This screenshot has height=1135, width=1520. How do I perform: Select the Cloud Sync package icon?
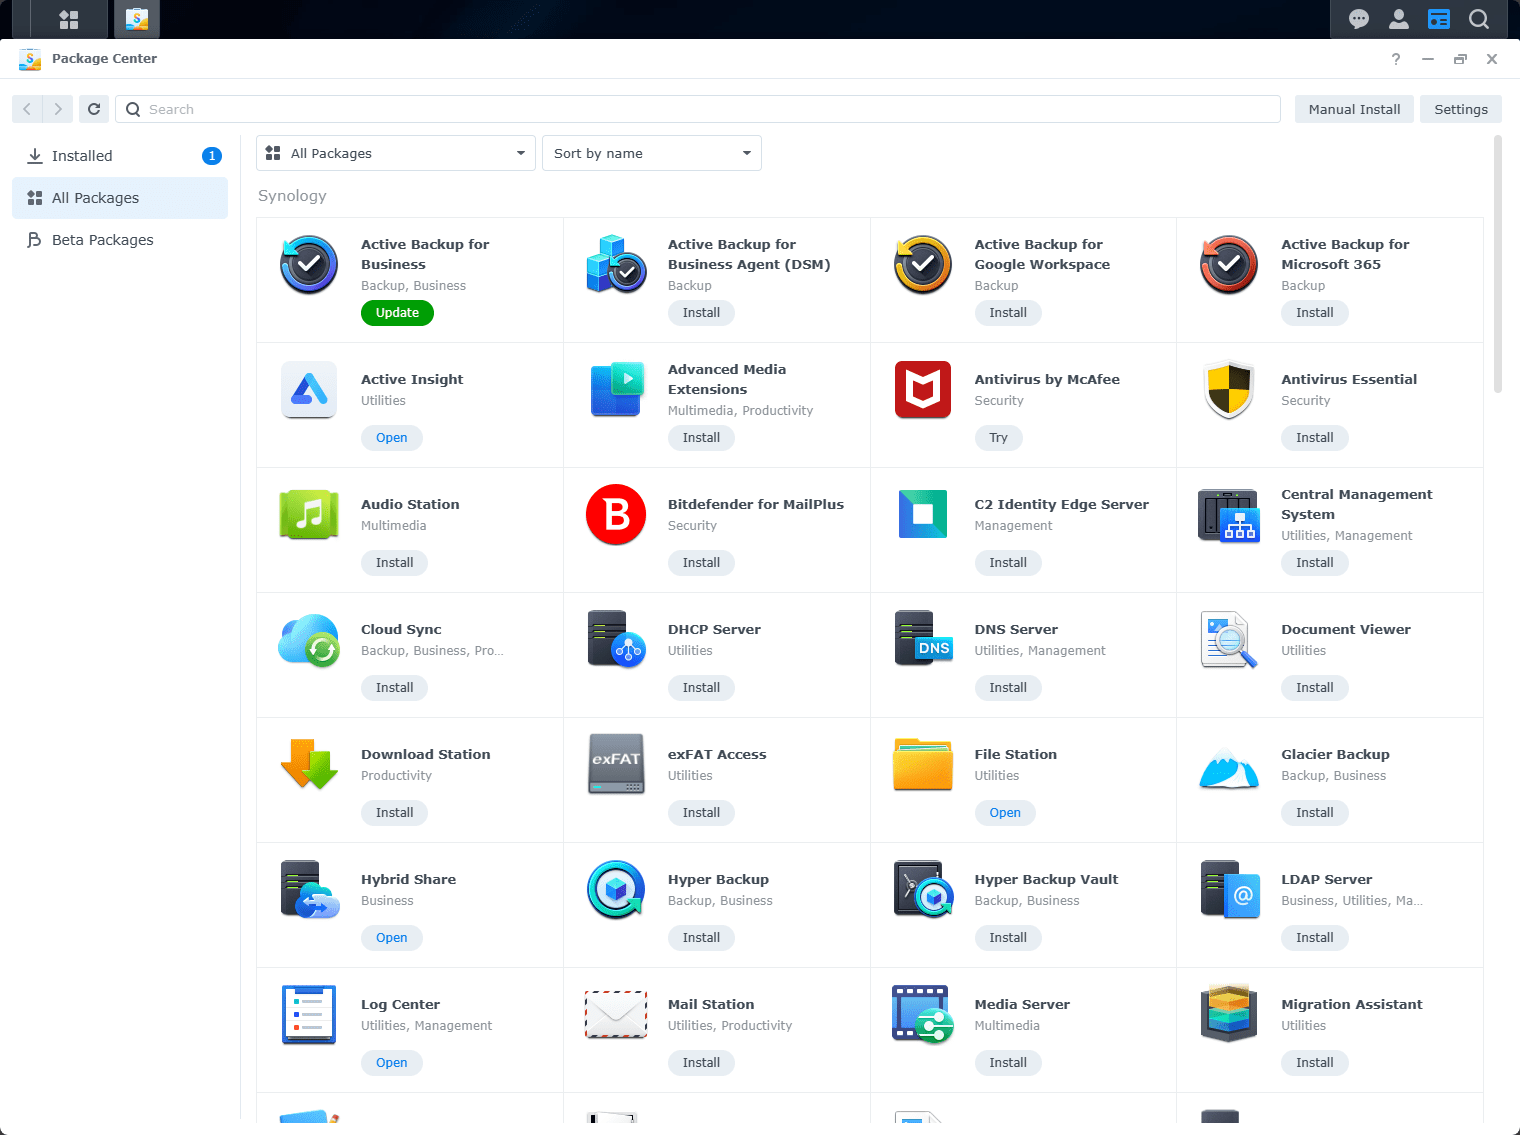pyautogui.click(x=309, y=640)
